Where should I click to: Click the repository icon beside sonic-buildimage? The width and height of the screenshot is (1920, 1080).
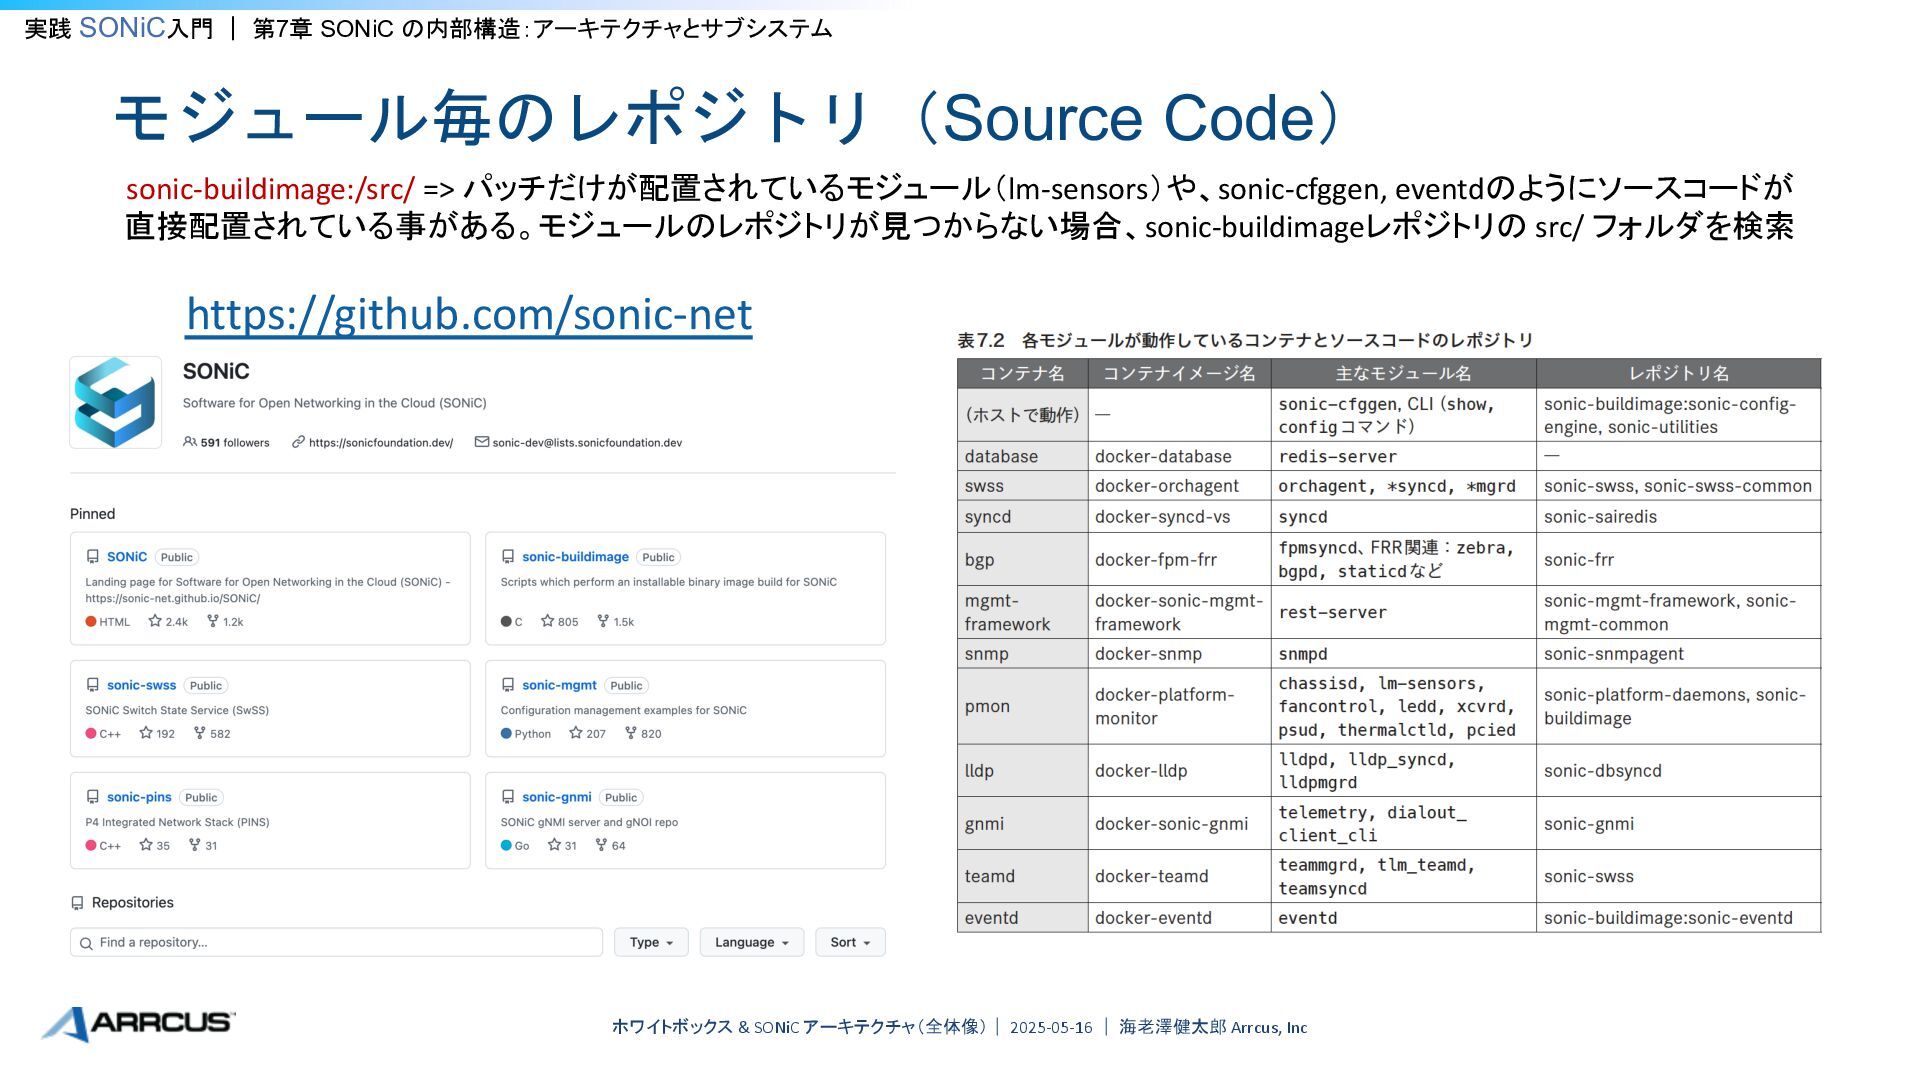[x=507, y=557]
